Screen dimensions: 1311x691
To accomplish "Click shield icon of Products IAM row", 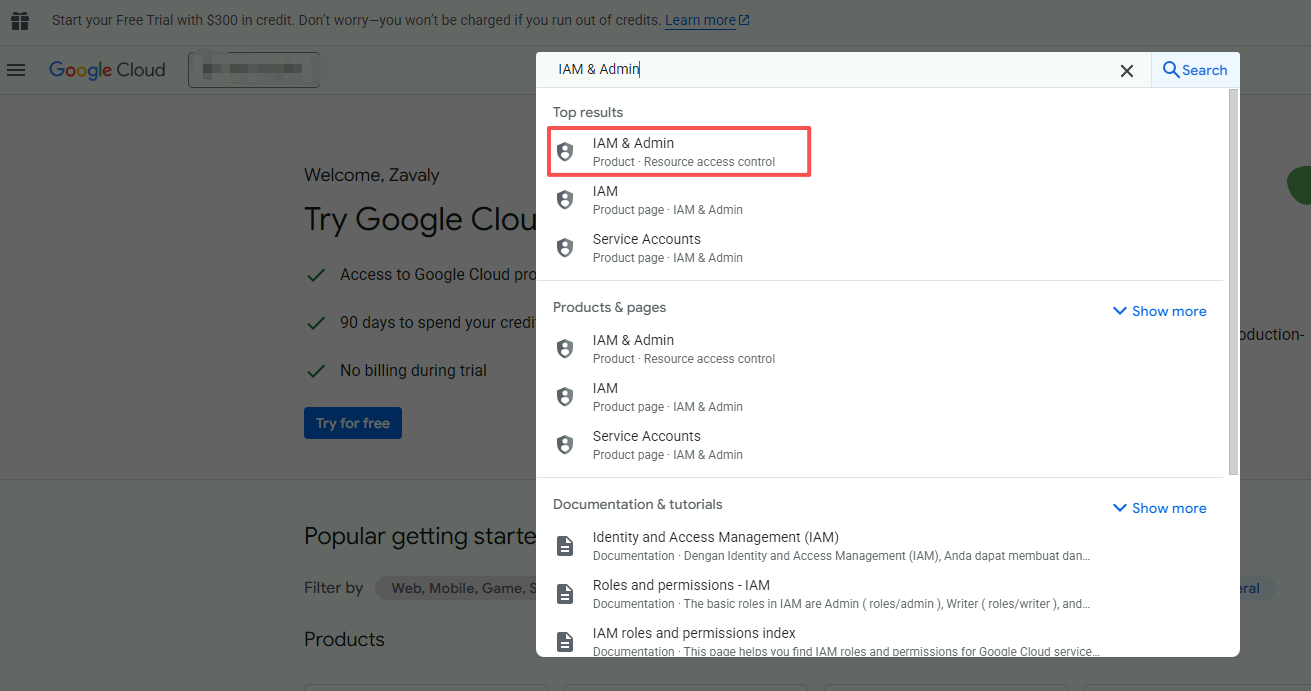I will point(565,397).
